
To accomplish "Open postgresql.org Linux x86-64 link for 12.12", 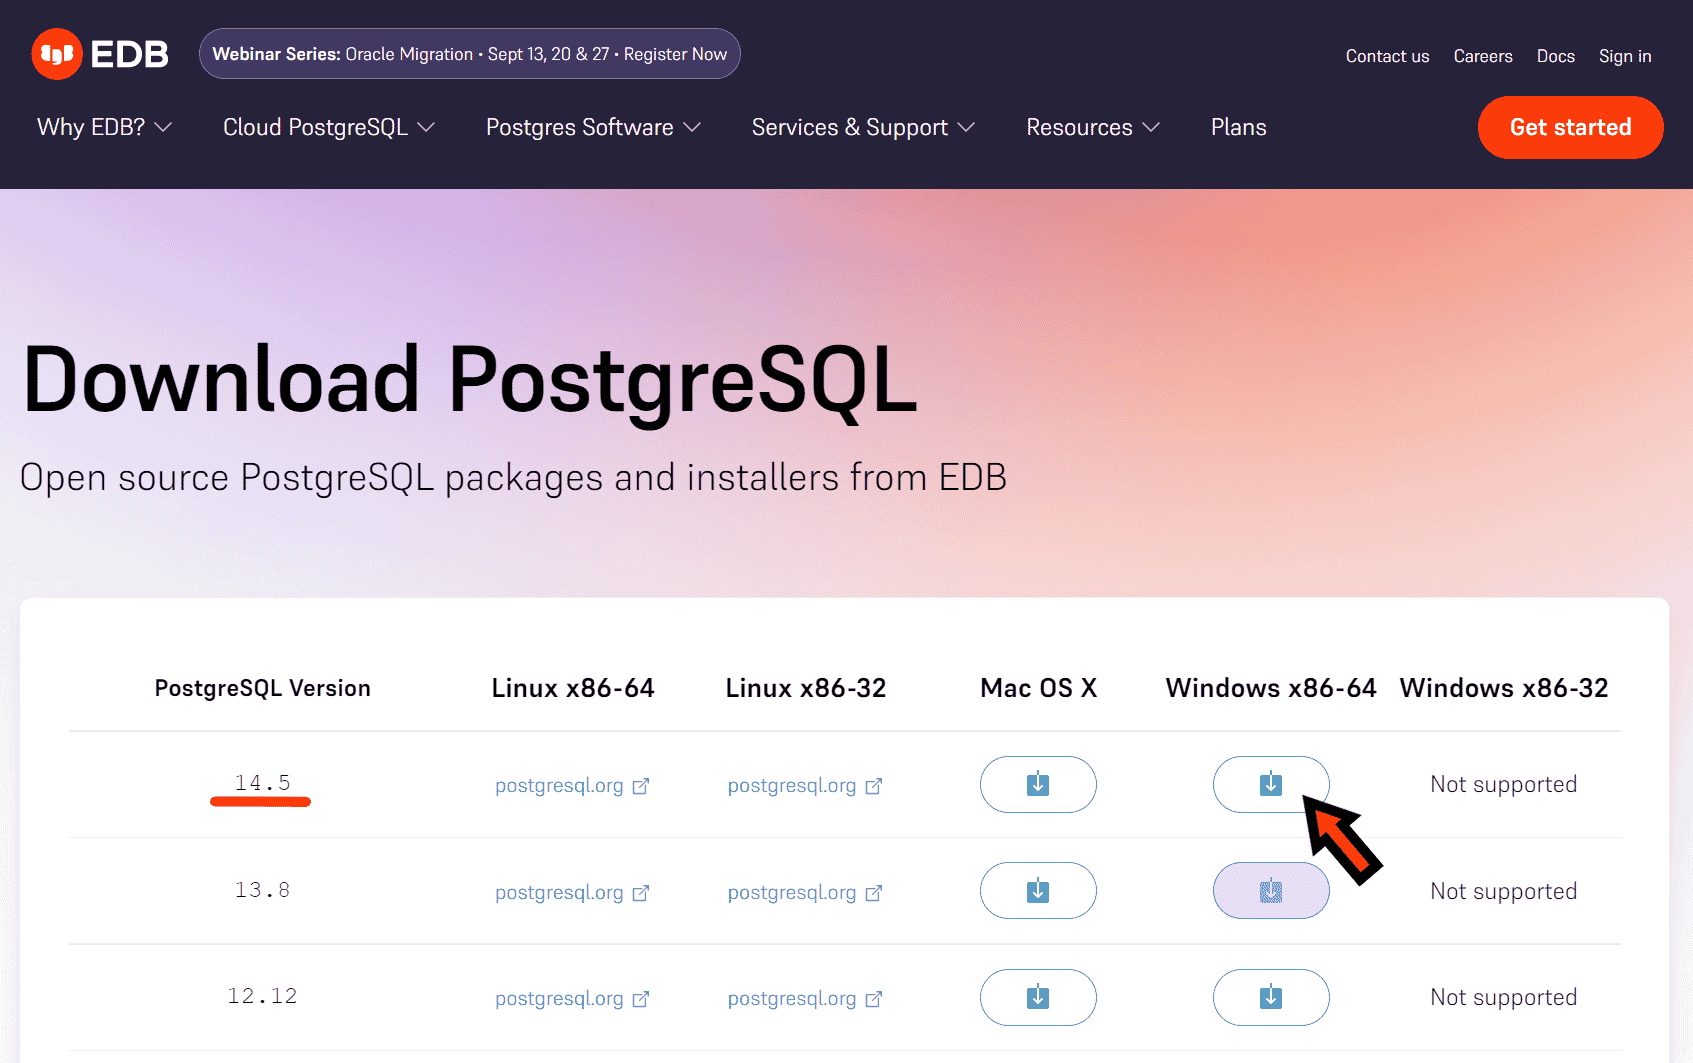I will click(x=572, y=998).
